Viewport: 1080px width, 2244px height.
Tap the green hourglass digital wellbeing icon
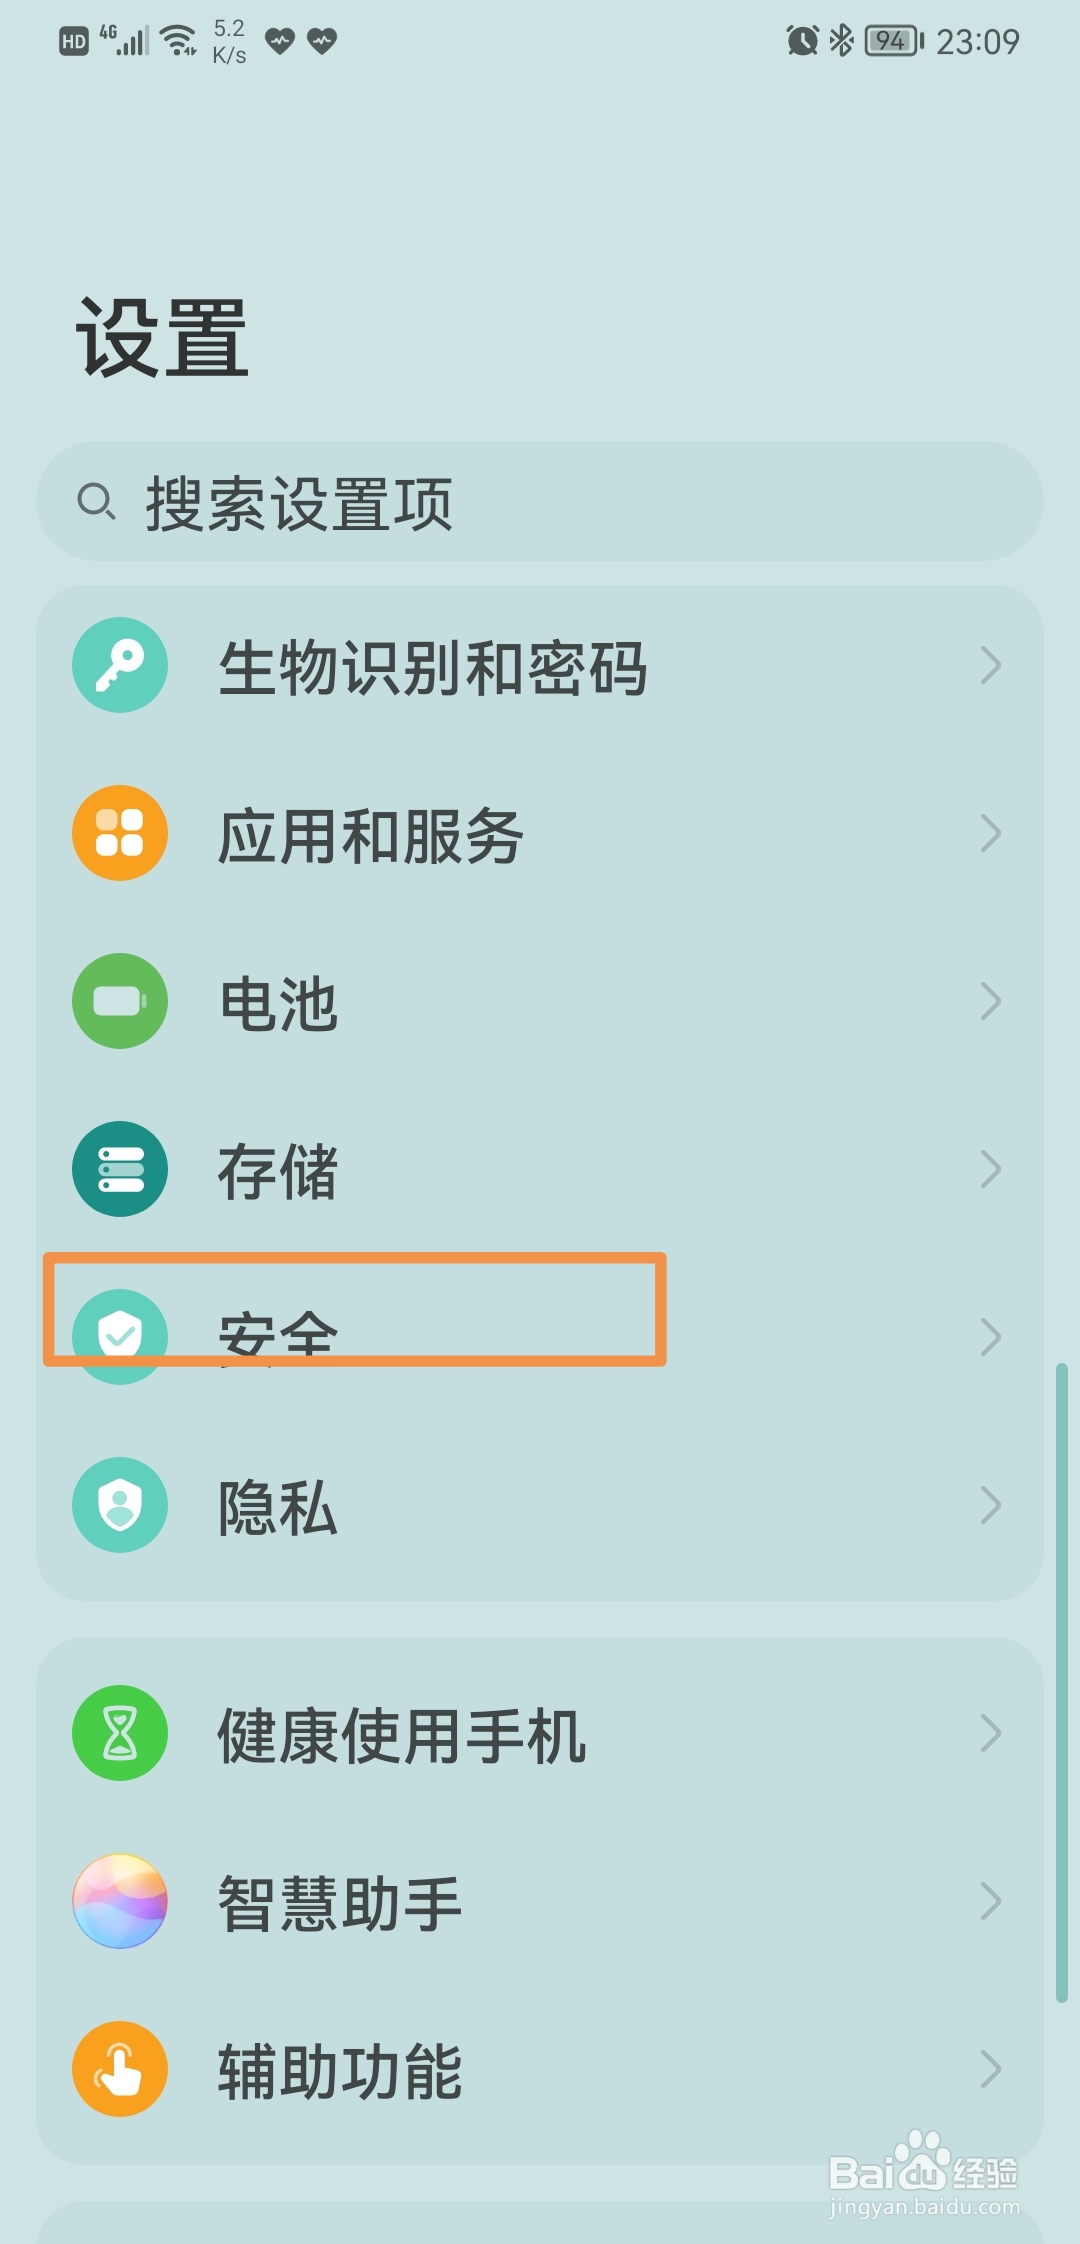[120, 1733]
